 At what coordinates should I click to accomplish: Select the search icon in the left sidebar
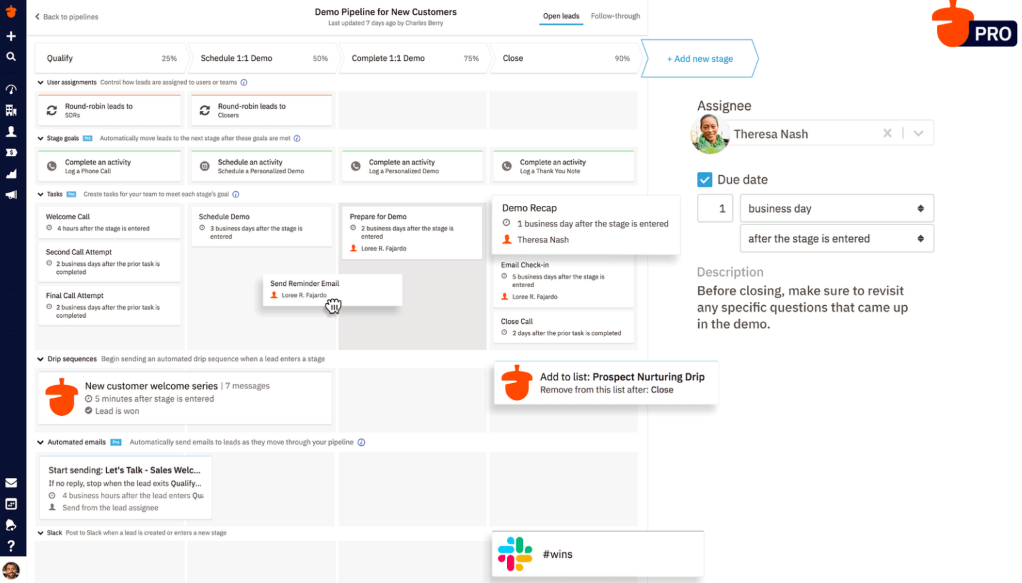coord(10,57)
